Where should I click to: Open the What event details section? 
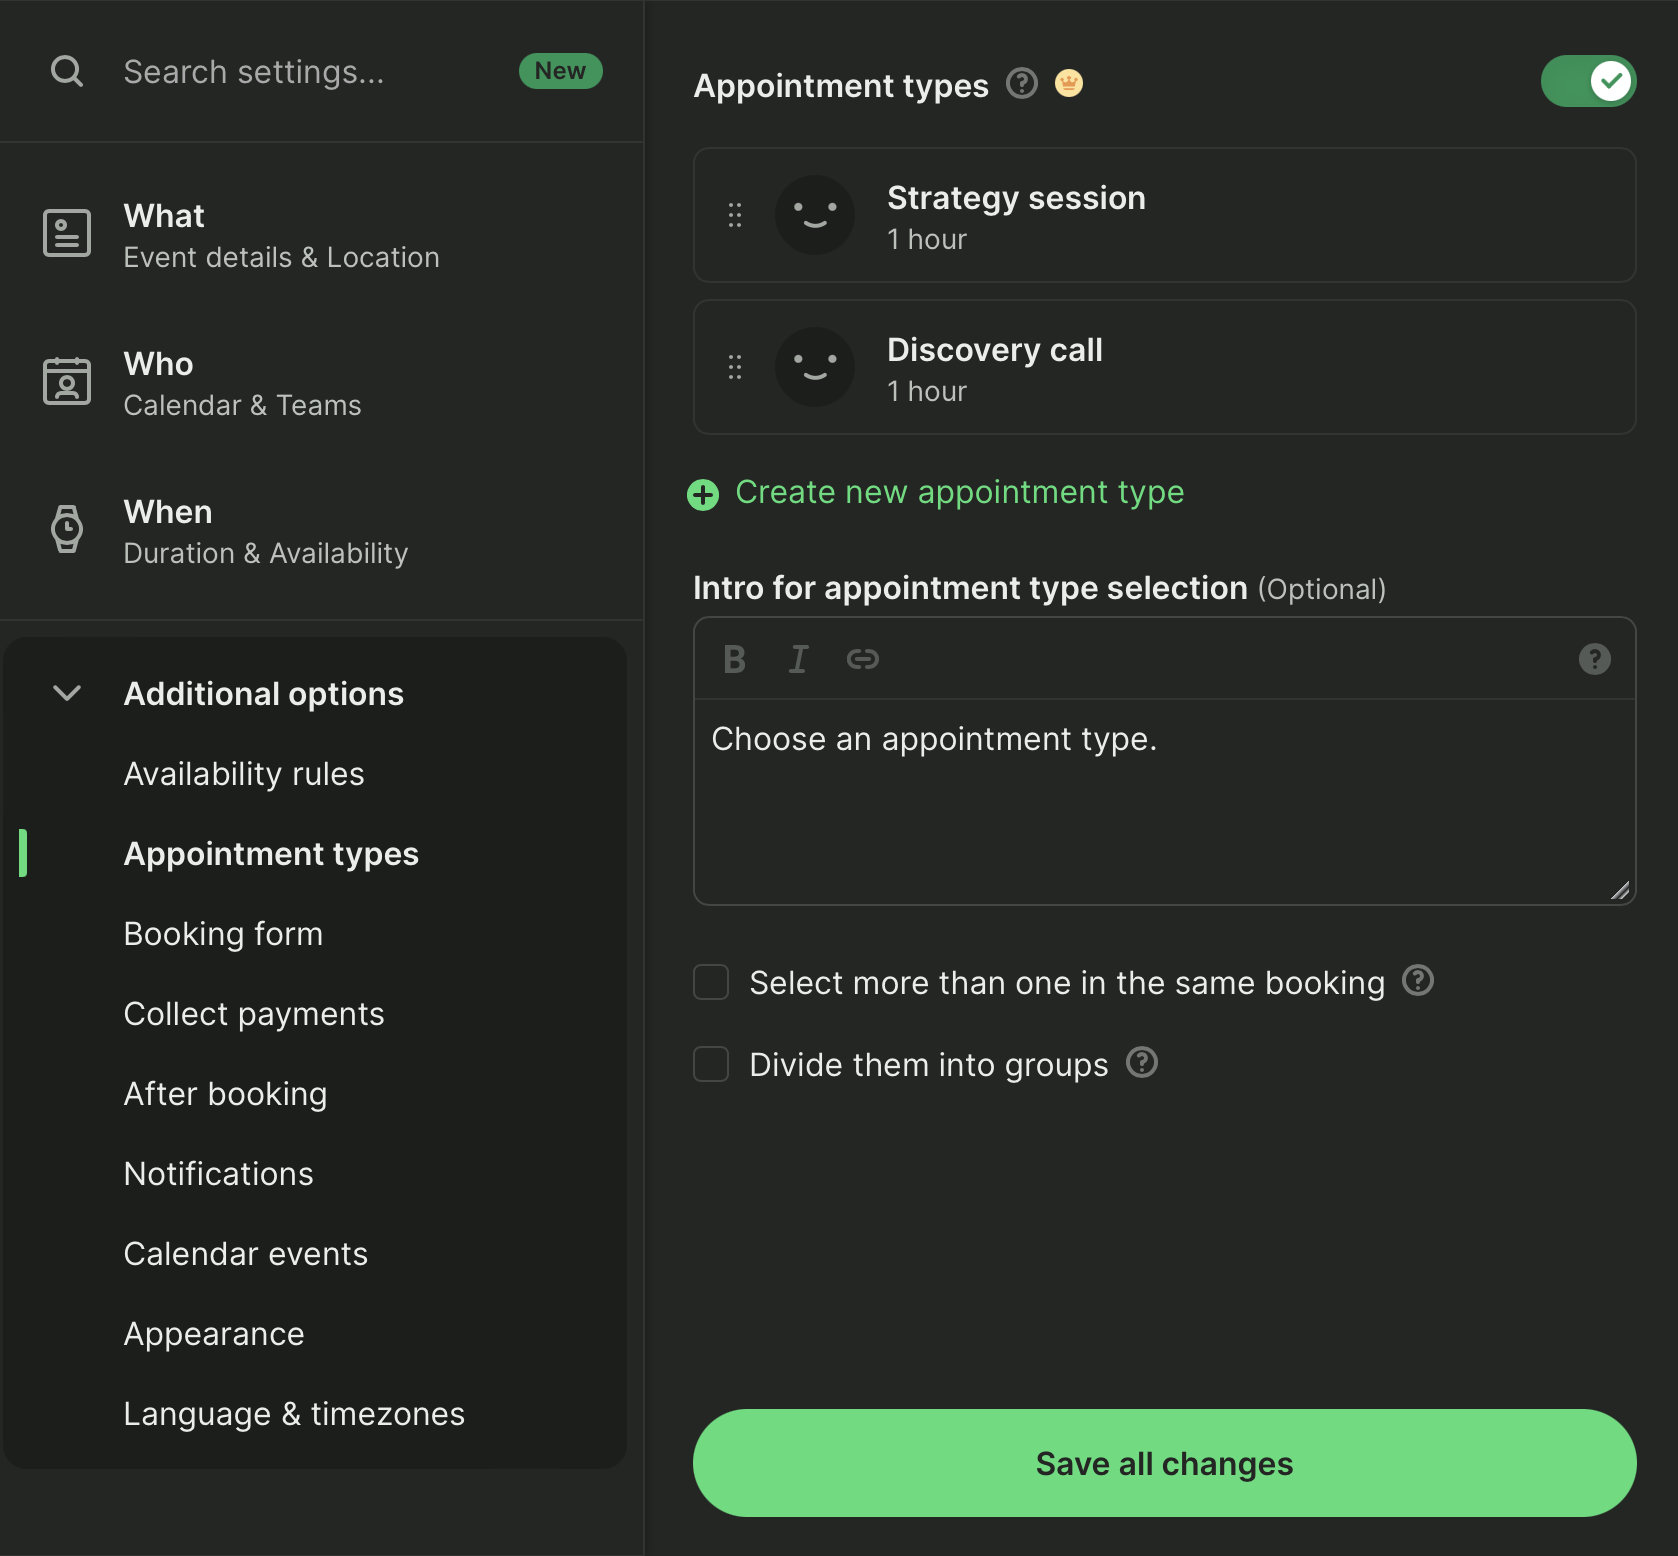click(280, 235)
